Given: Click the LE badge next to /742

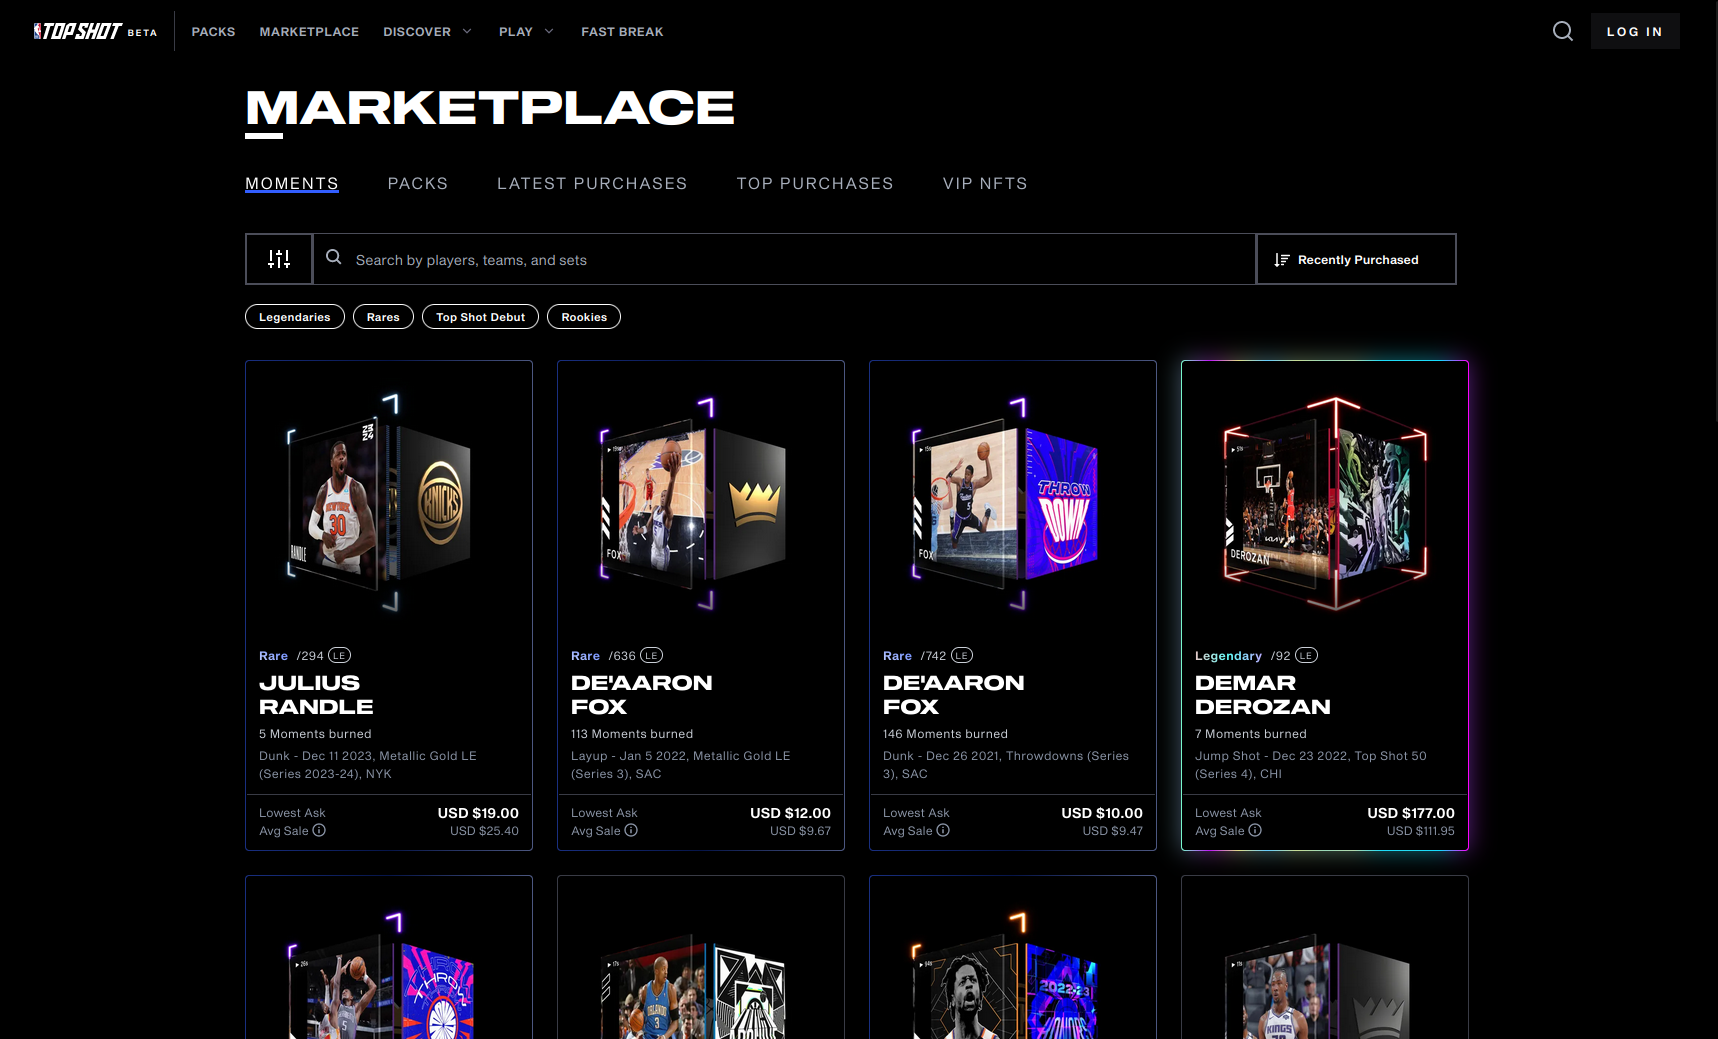Looking at the screenshot, I should tap(961, 656).
